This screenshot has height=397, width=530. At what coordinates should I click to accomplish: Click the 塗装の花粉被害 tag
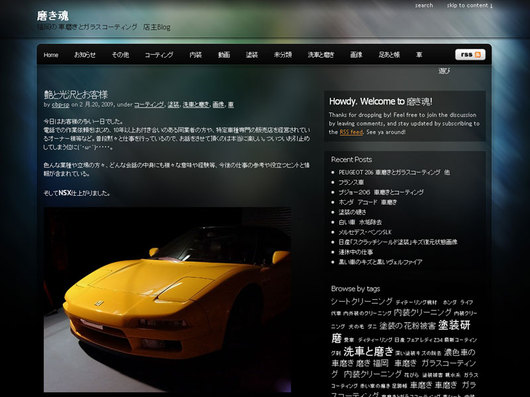(x=407, y=326)
